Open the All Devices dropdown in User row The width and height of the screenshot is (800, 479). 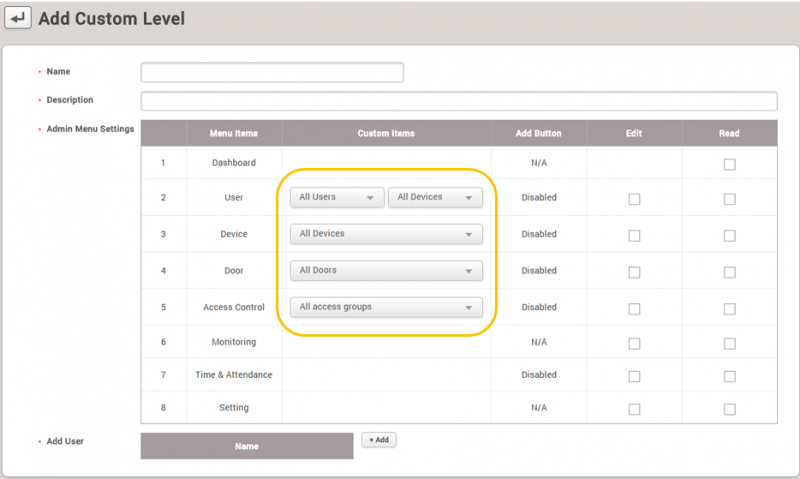tap(435, 198)
